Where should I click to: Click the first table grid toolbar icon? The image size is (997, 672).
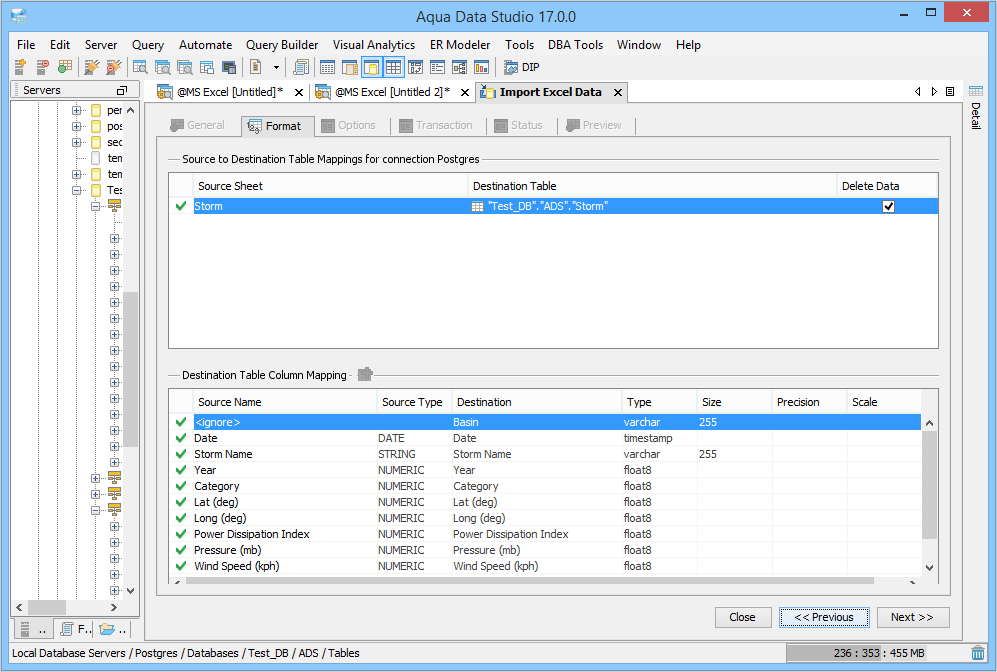pyautogui.click(x=327, y=67)
